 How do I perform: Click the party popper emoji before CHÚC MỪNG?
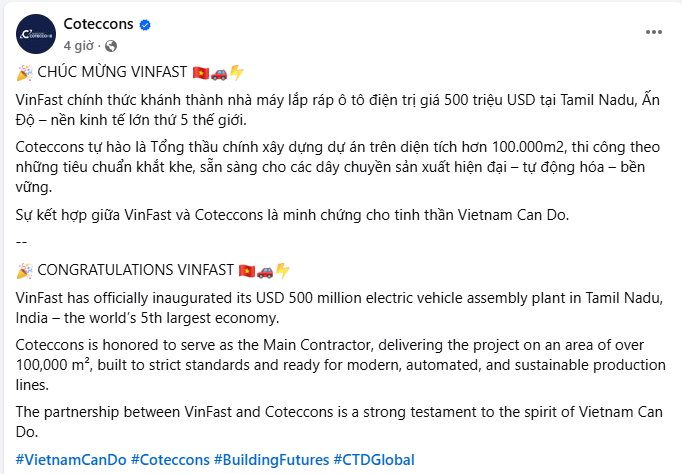(x=25, y=73)
